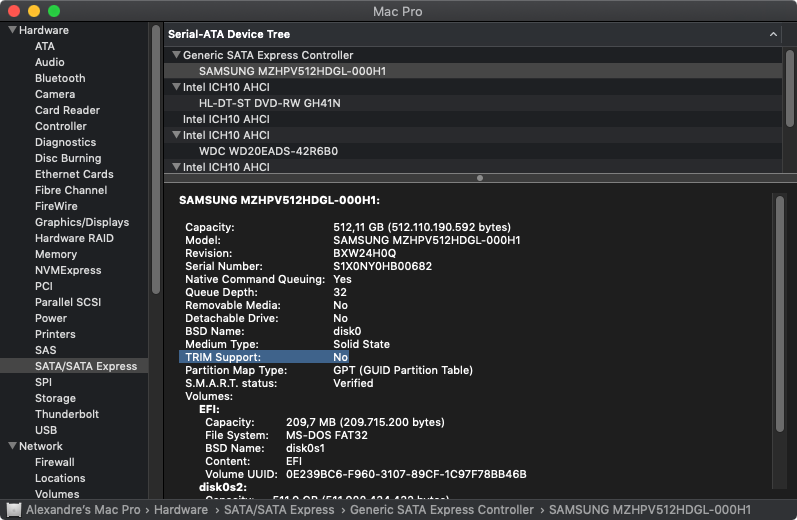Open Diagnostics in the sidebar

[65, 142]
